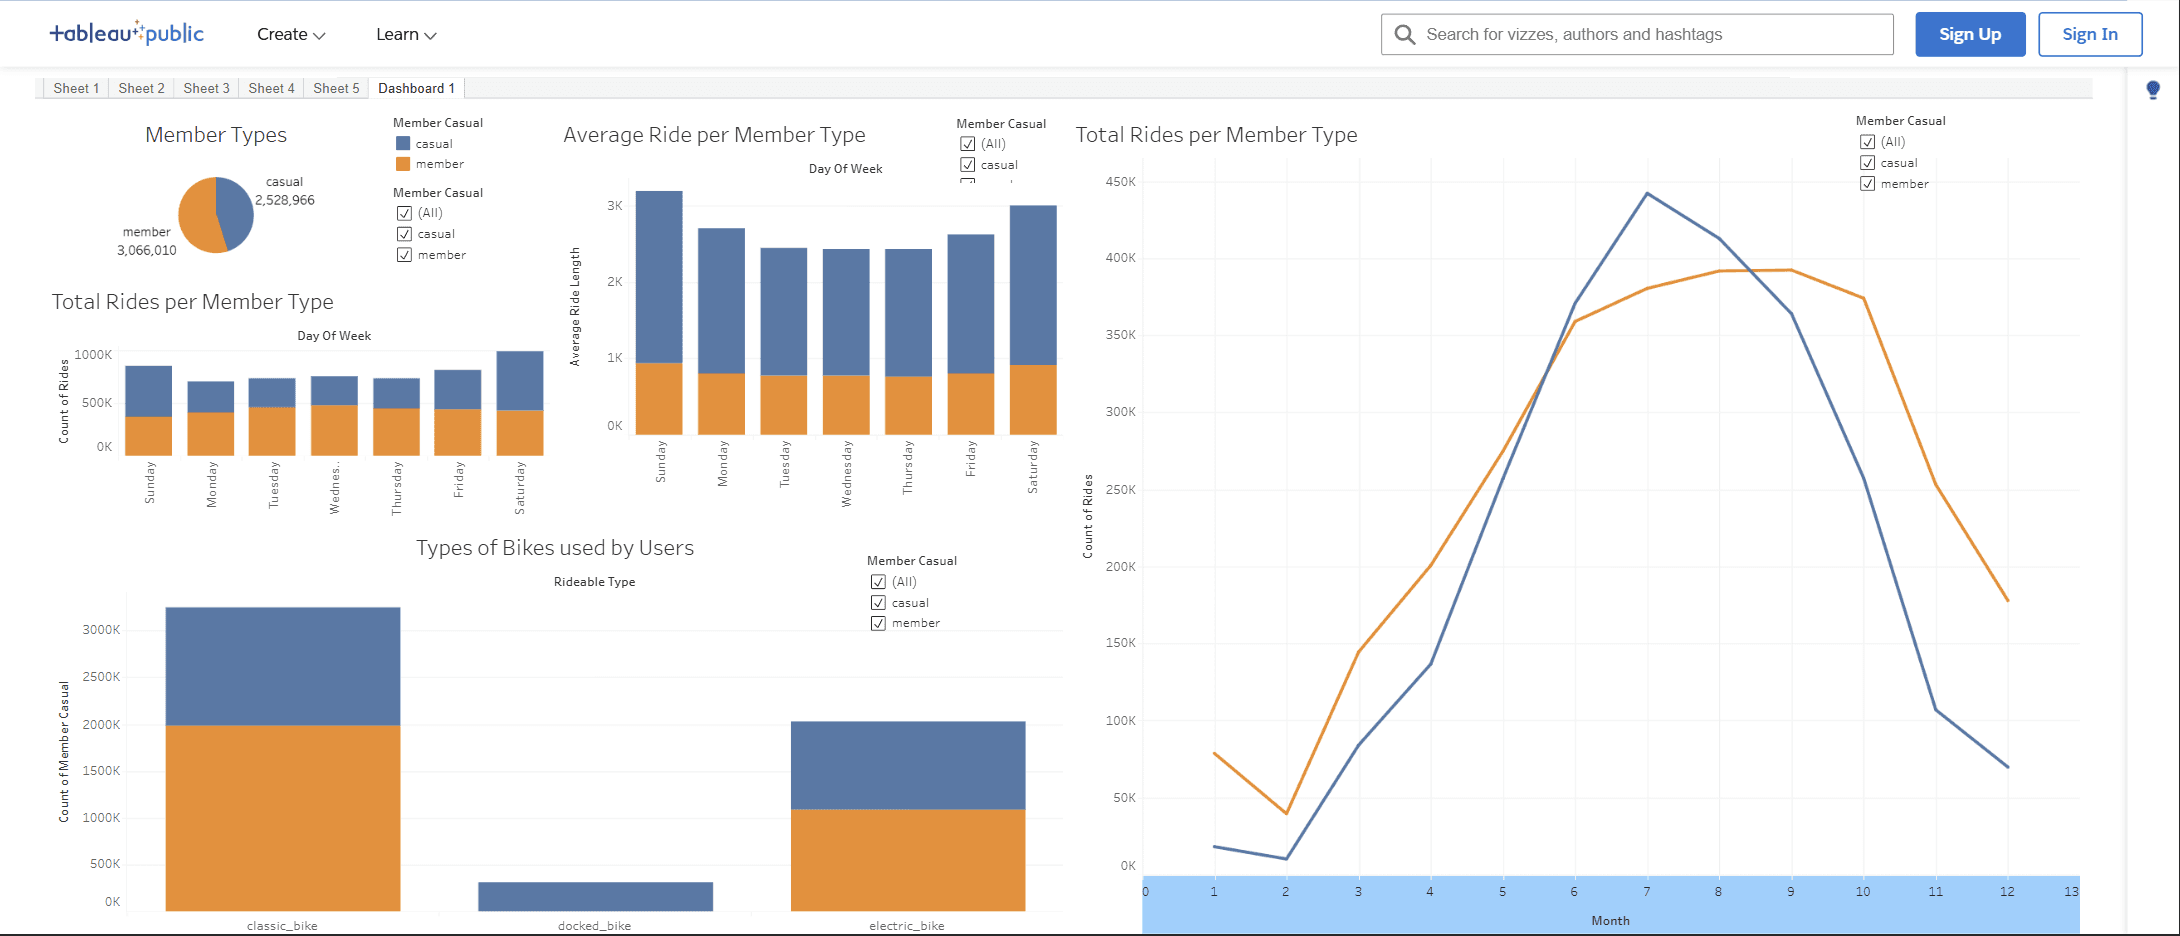The image size is (2180, 936).
Task: Uncheck 'member' in Member Types filter
Action: point(404,254)
